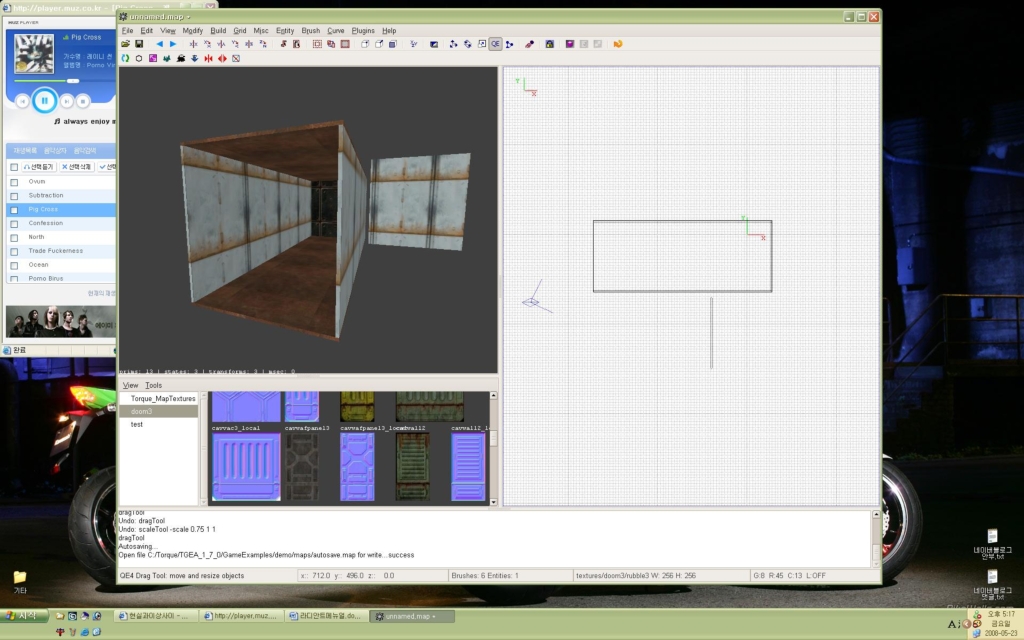Viewport: 1024px width, 640px height.
Task: Skip to previous track in Muz player
Action: [x=22, y=101]
